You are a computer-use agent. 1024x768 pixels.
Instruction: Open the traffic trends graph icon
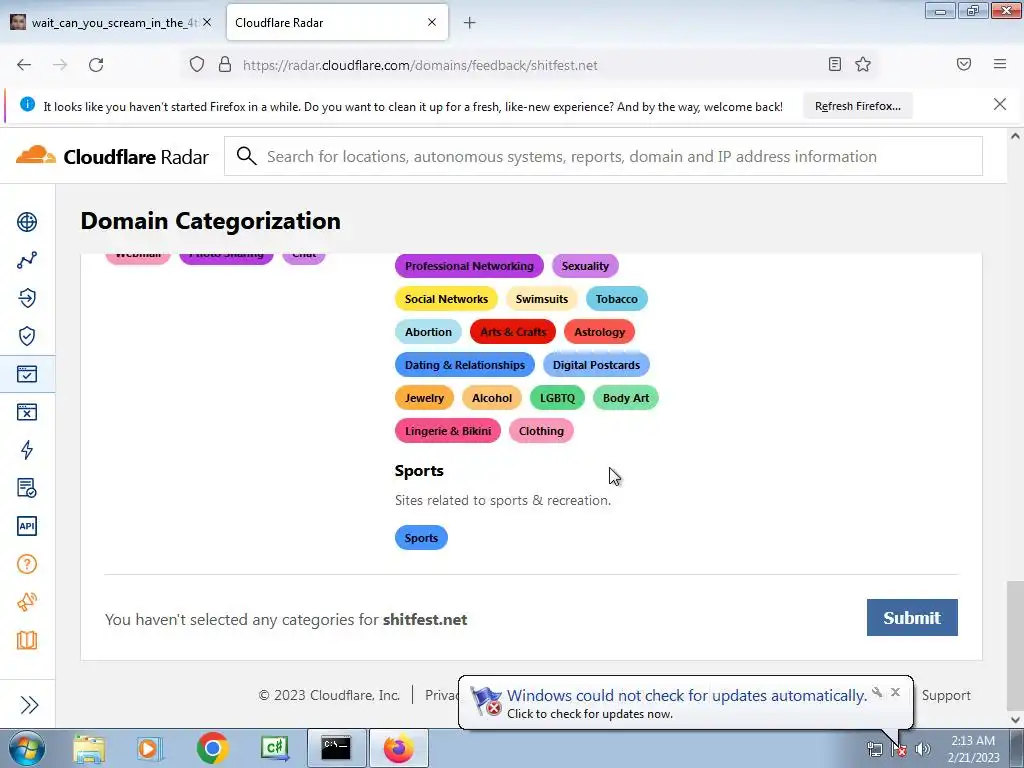(27, 260)
